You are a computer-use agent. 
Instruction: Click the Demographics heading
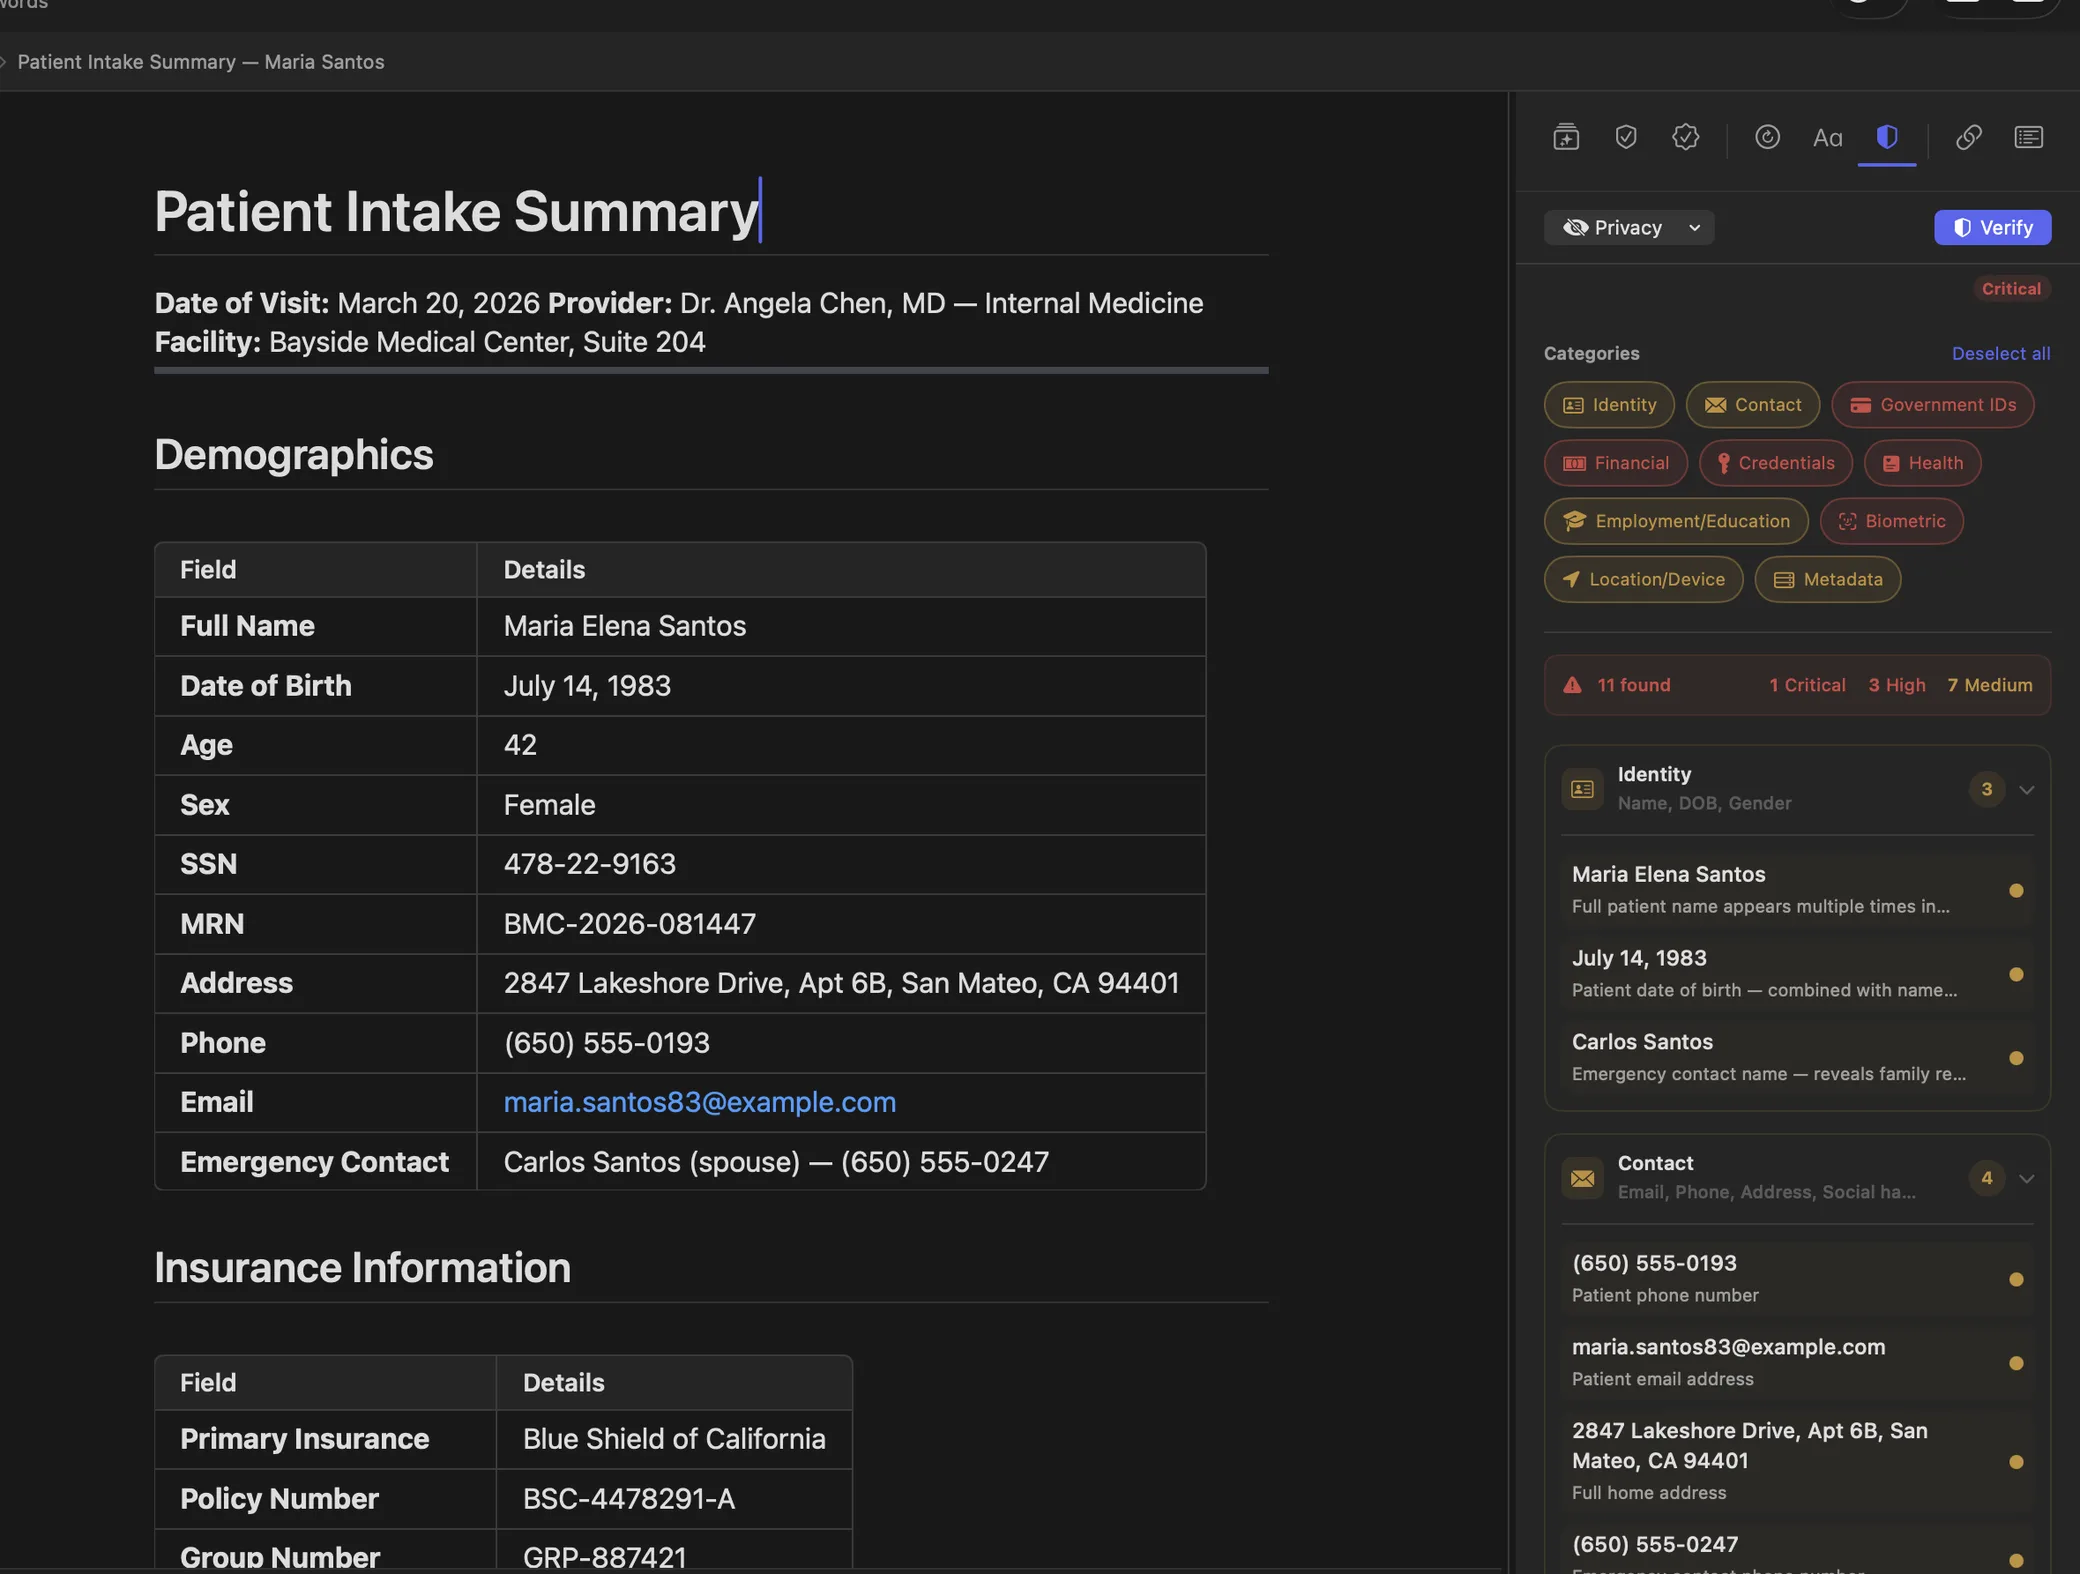pyautogui.click(x=293, y=455)
